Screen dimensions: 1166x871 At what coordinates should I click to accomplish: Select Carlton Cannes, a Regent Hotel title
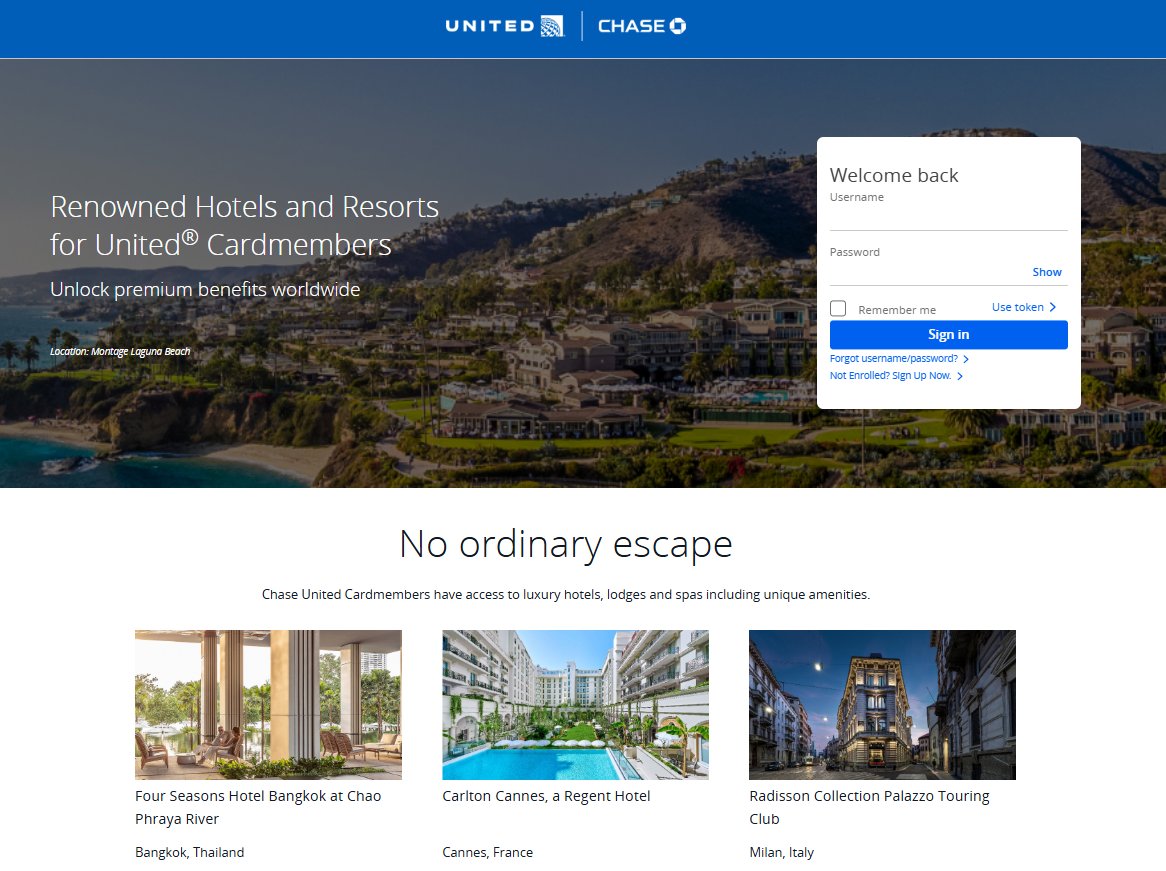tap(546, 796)
